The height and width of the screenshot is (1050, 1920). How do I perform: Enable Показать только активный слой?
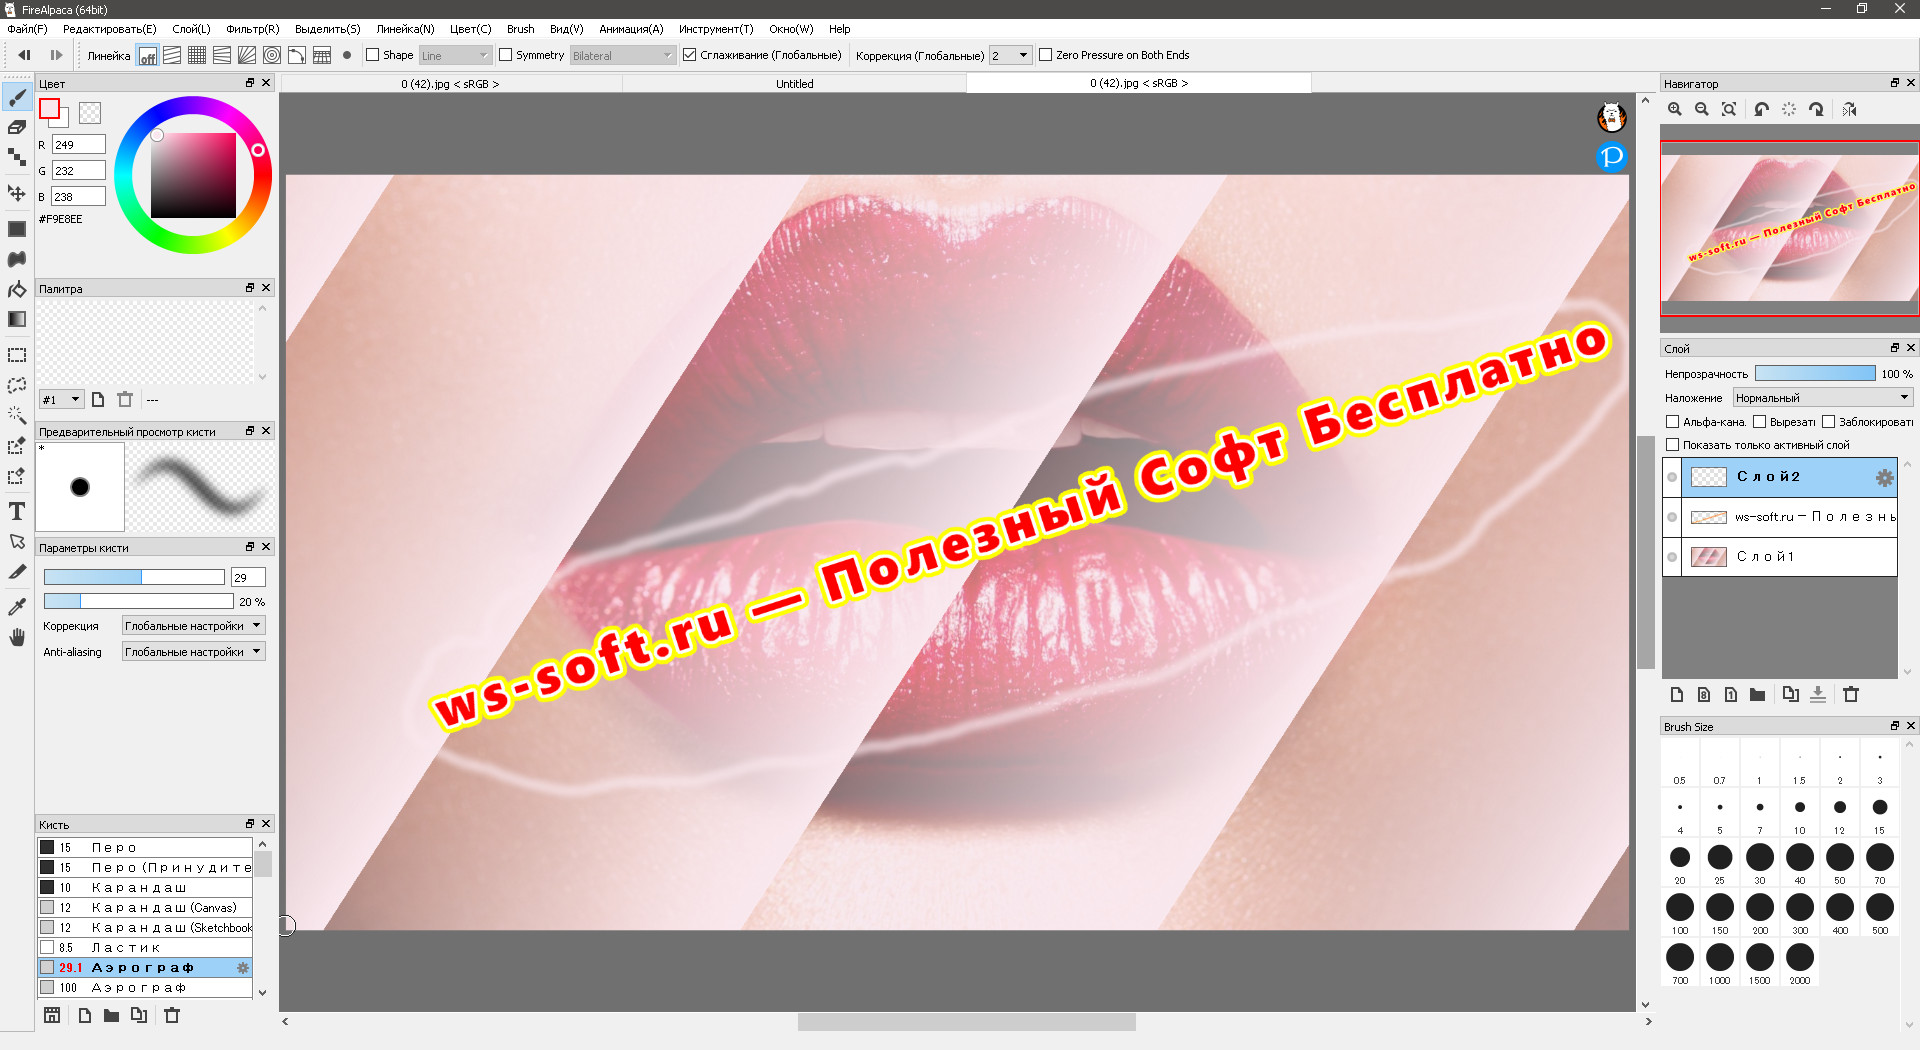point(1673,445)
